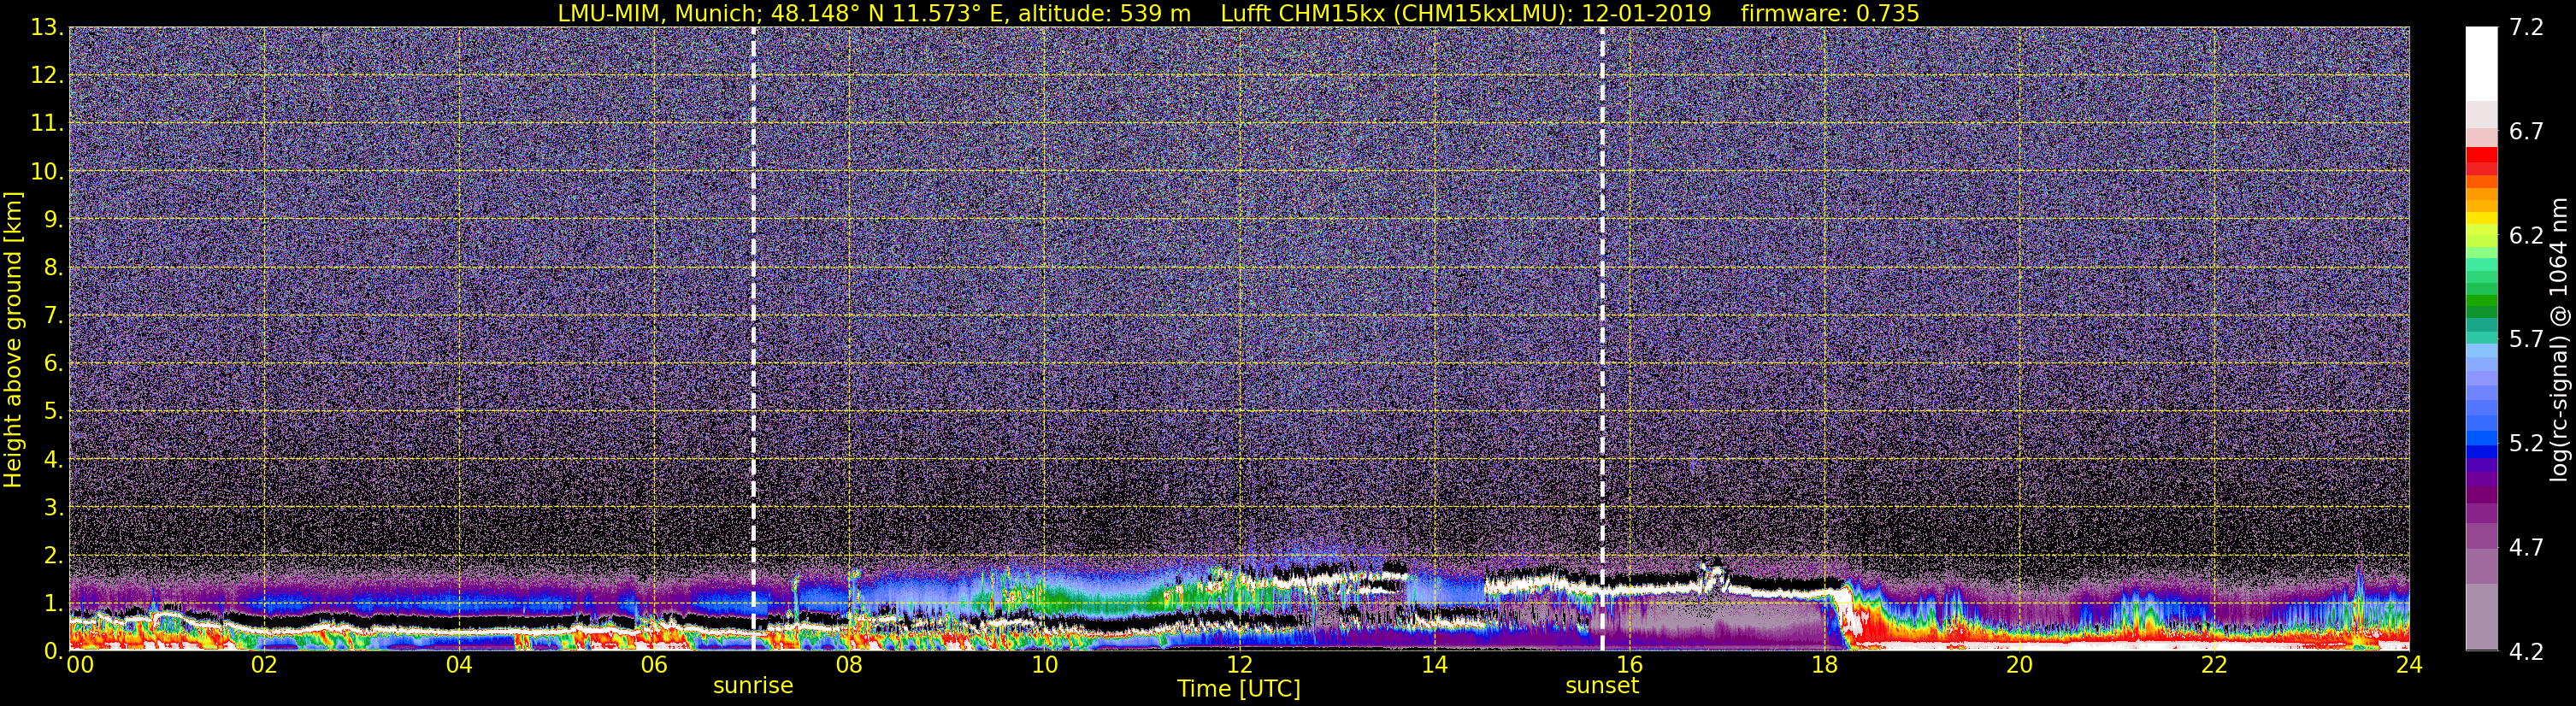Click the time axis tick "22"
Viewport: 2576px width, 706px height.
[2214, 666]
